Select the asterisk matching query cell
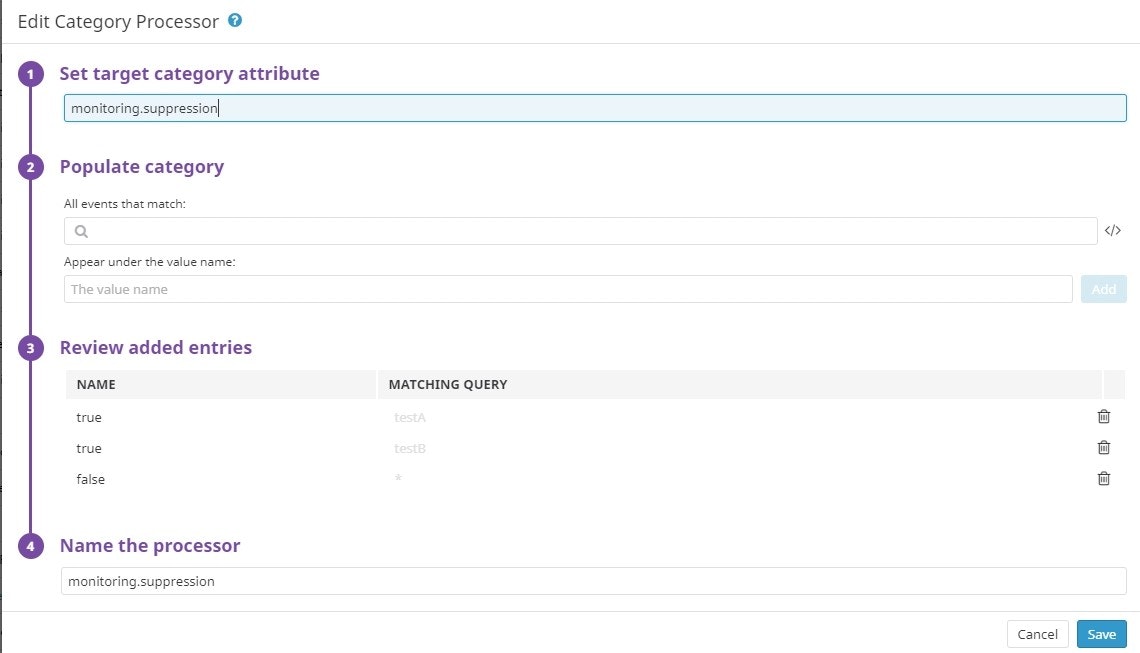The width and height of the screenshot is (1140, 653). pos(398,478)
